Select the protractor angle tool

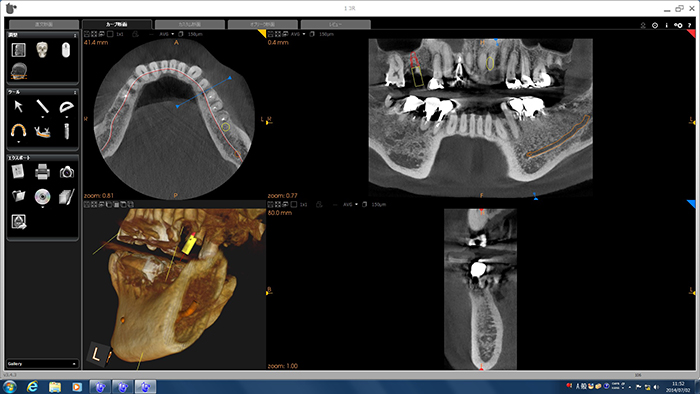tap(66, 107)
